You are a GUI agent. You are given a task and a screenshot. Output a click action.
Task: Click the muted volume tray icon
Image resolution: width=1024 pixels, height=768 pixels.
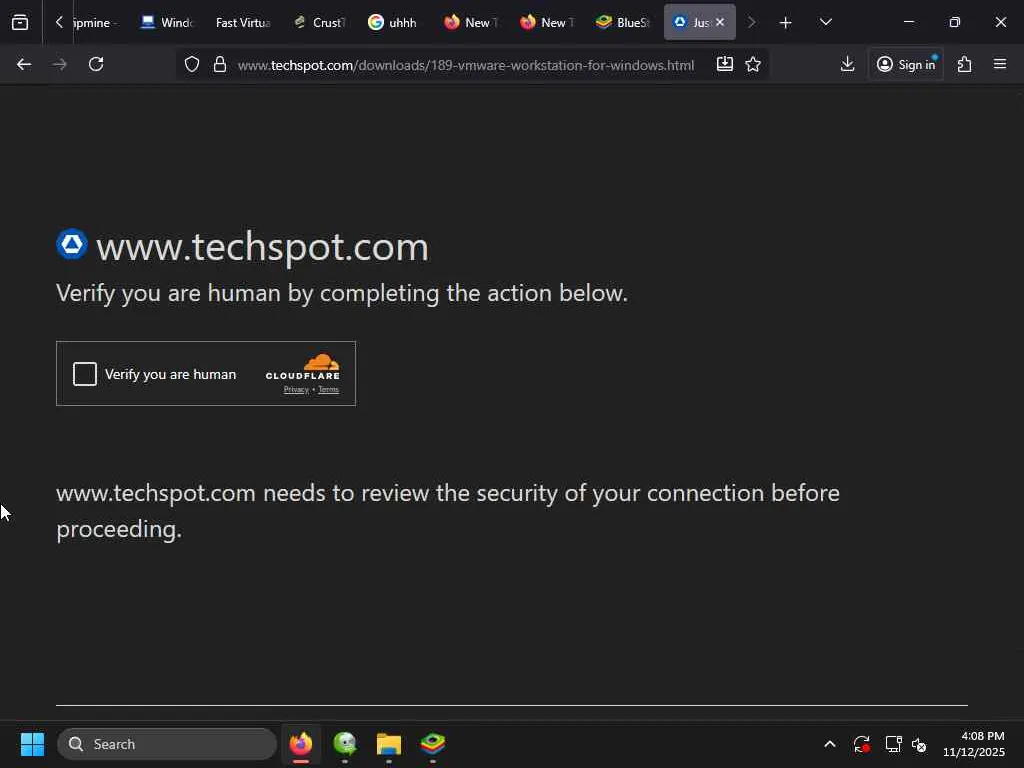[x=919, y=744]
